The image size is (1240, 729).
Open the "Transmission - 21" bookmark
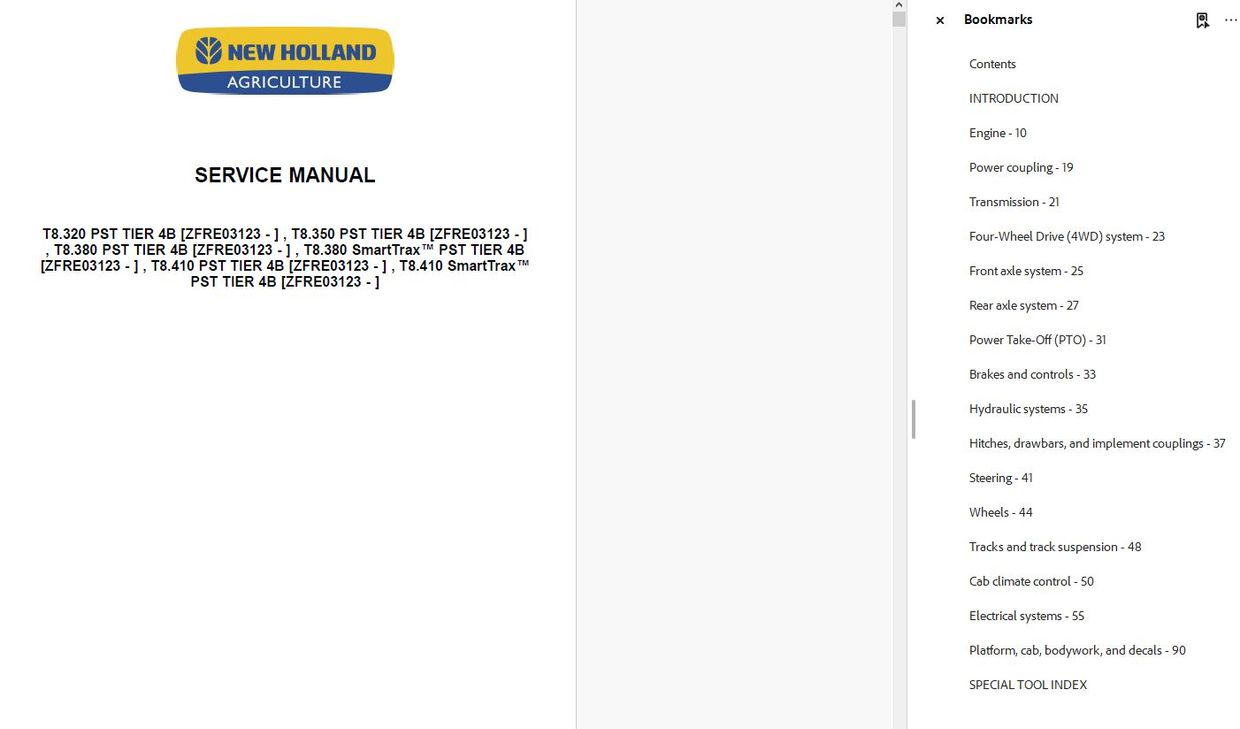(x=1014, y=201)
